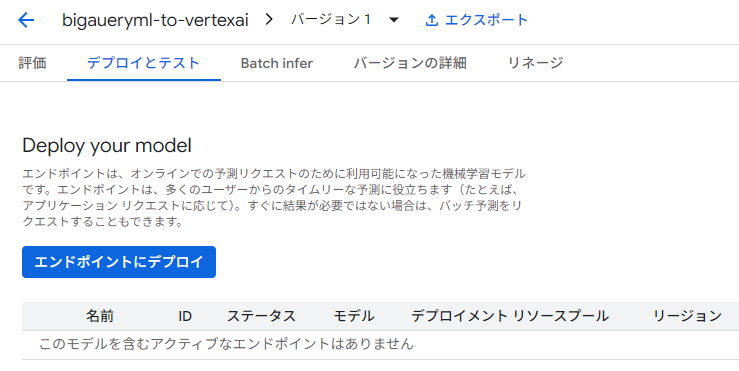The image size is (739, 371).
Task: Go back using the left arrow icon
Action: click(26, 20)
